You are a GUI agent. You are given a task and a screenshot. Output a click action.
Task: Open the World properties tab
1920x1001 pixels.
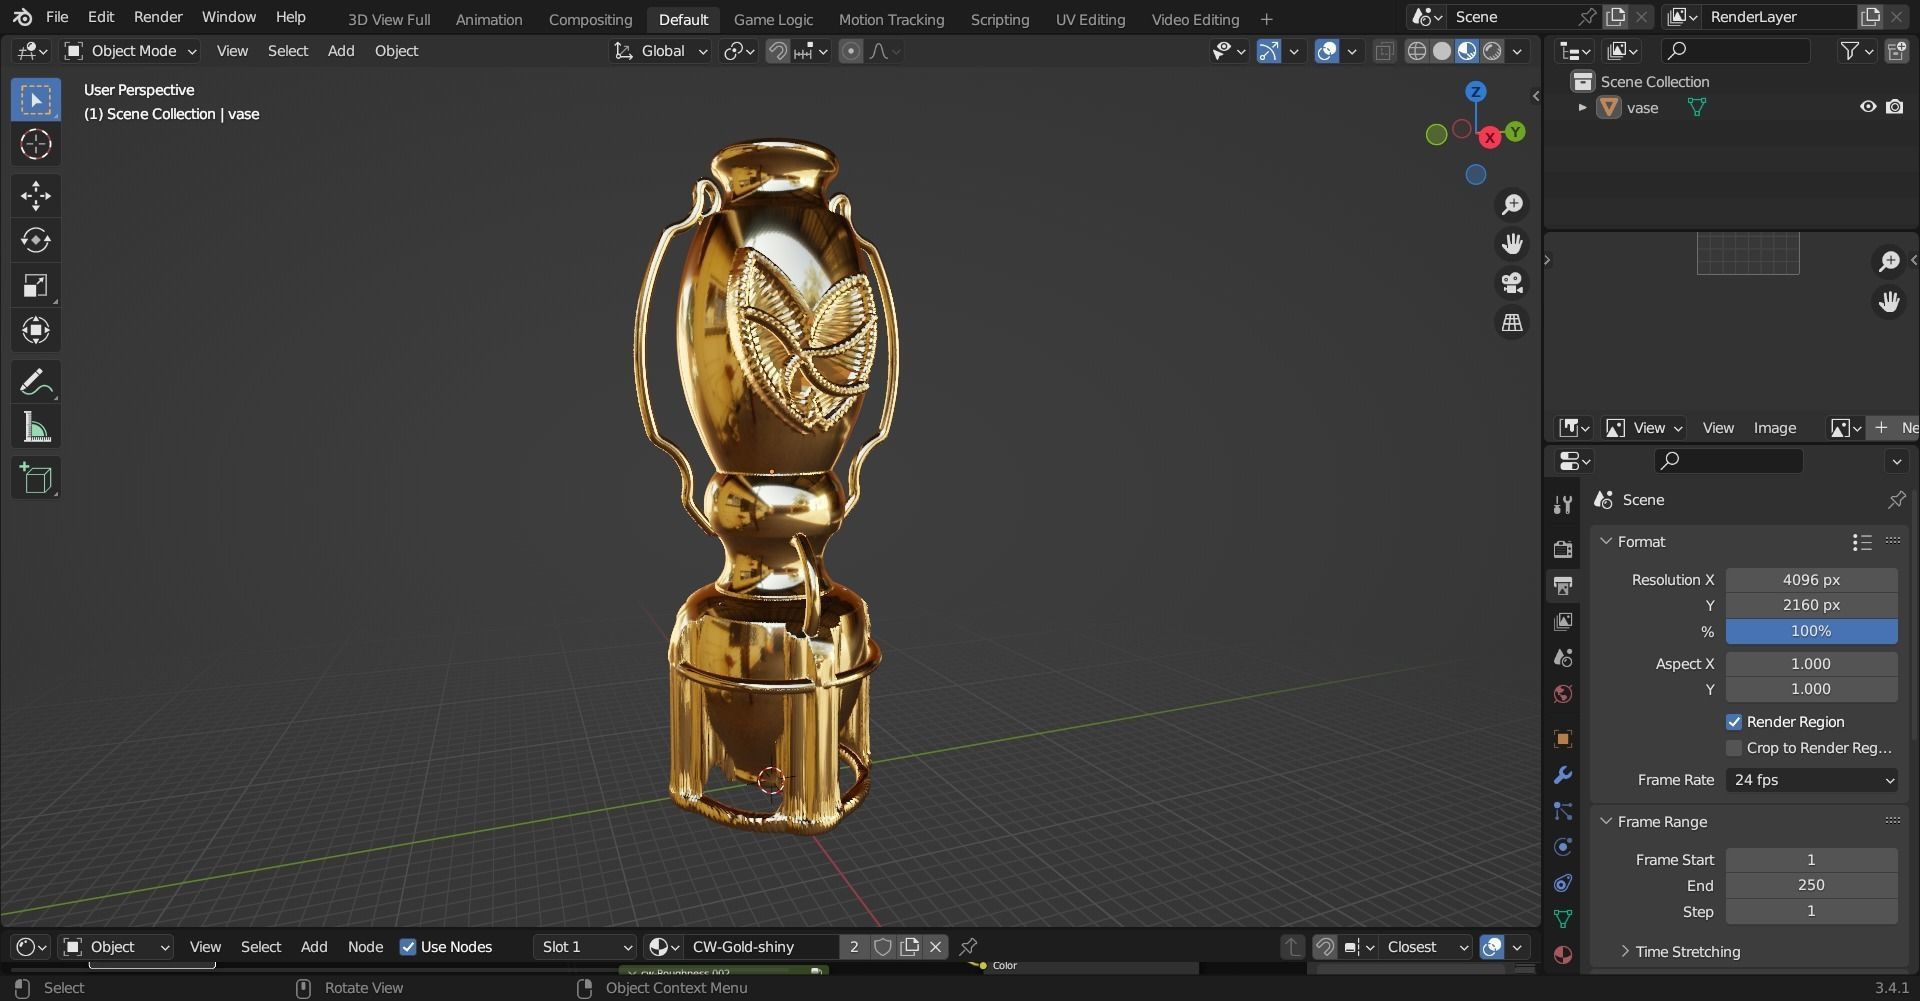point(1563,694)
